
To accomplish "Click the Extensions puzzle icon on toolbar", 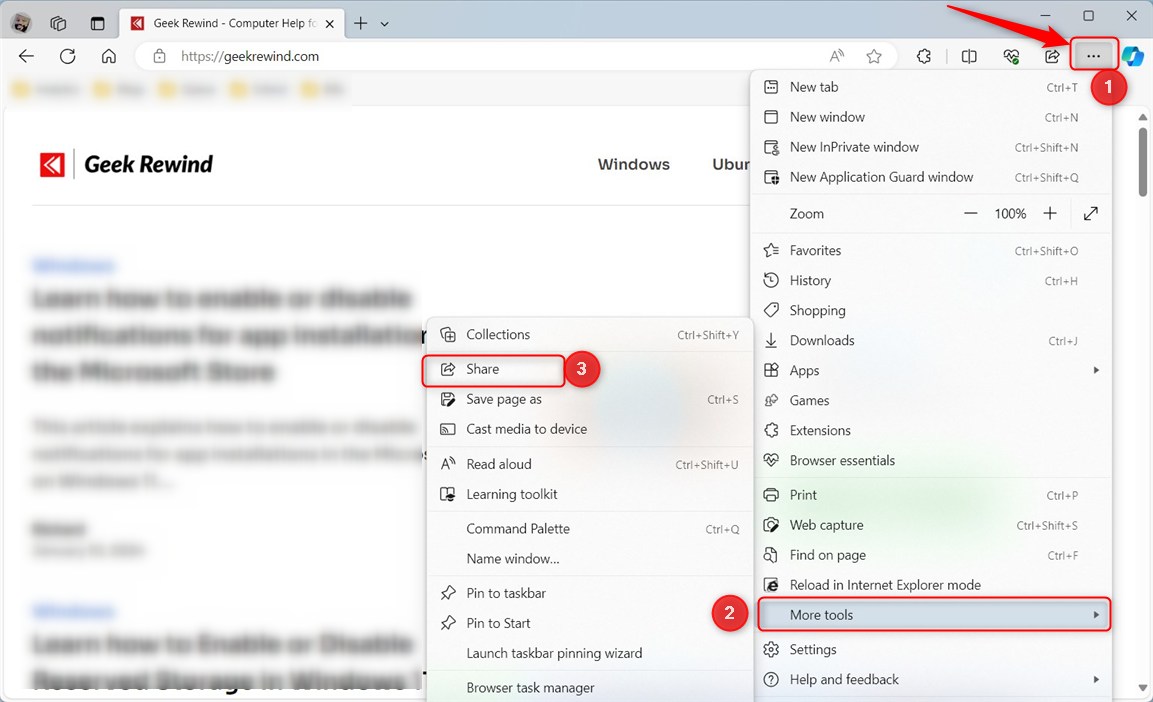I will click(x=923, y=56).
